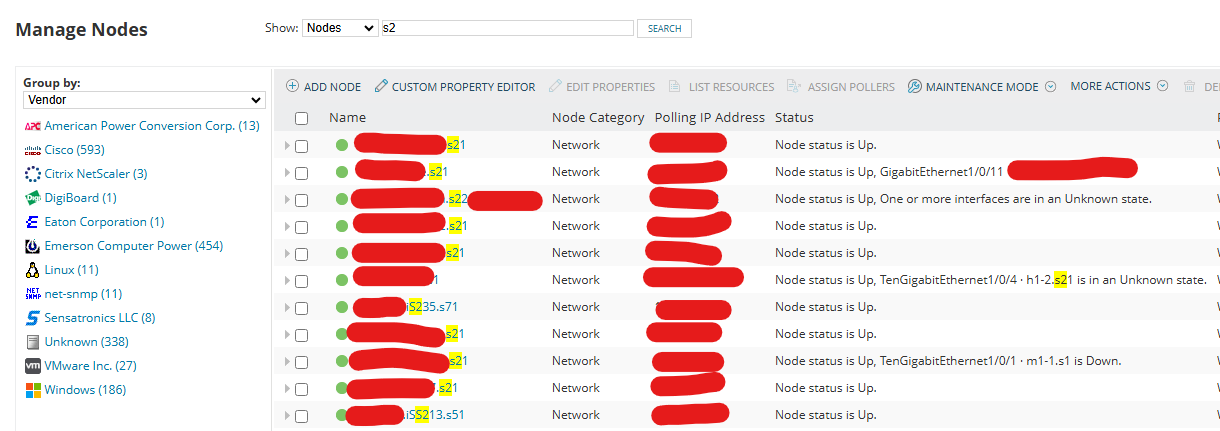Open the Custom Property Editor pencil icon
1220x431 pixels.
click(381, 87)
